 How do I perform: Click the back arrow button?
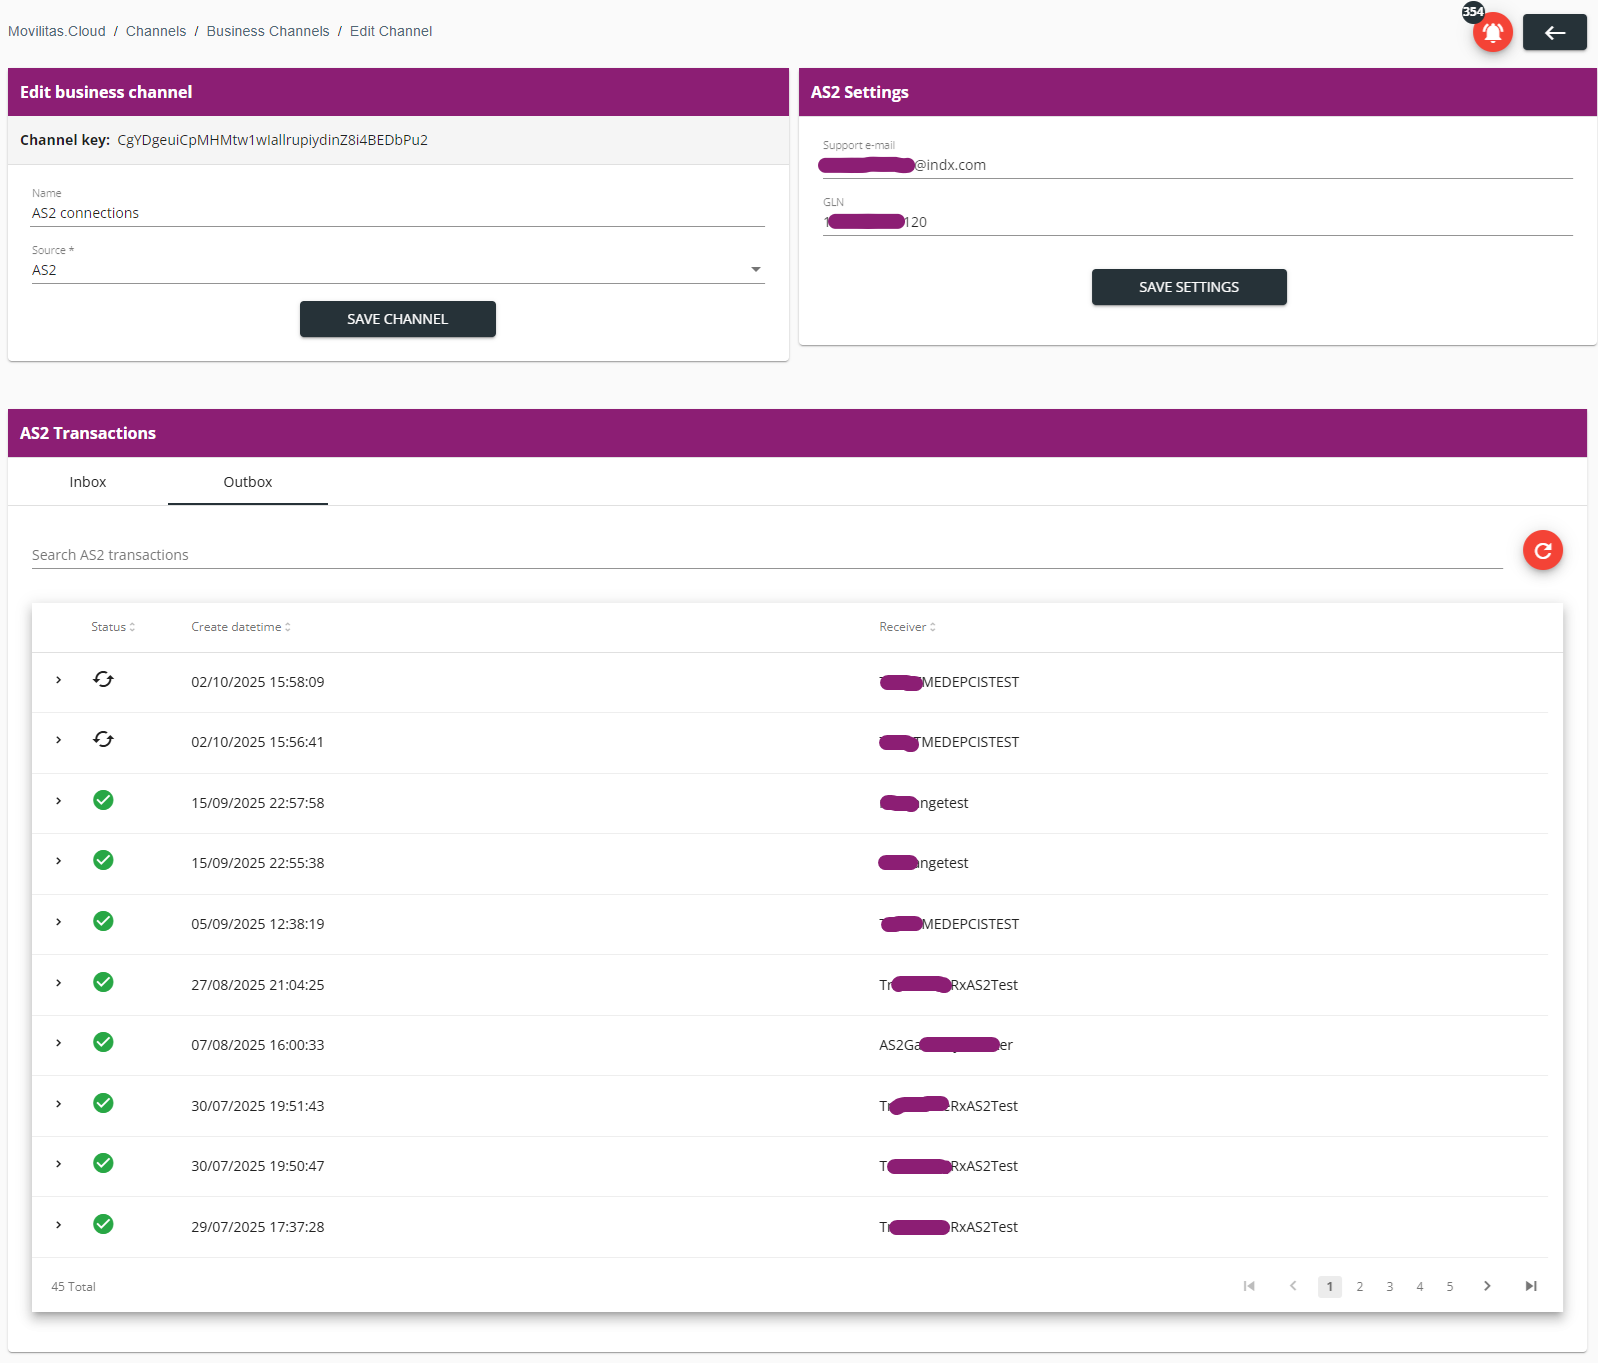1554,32
